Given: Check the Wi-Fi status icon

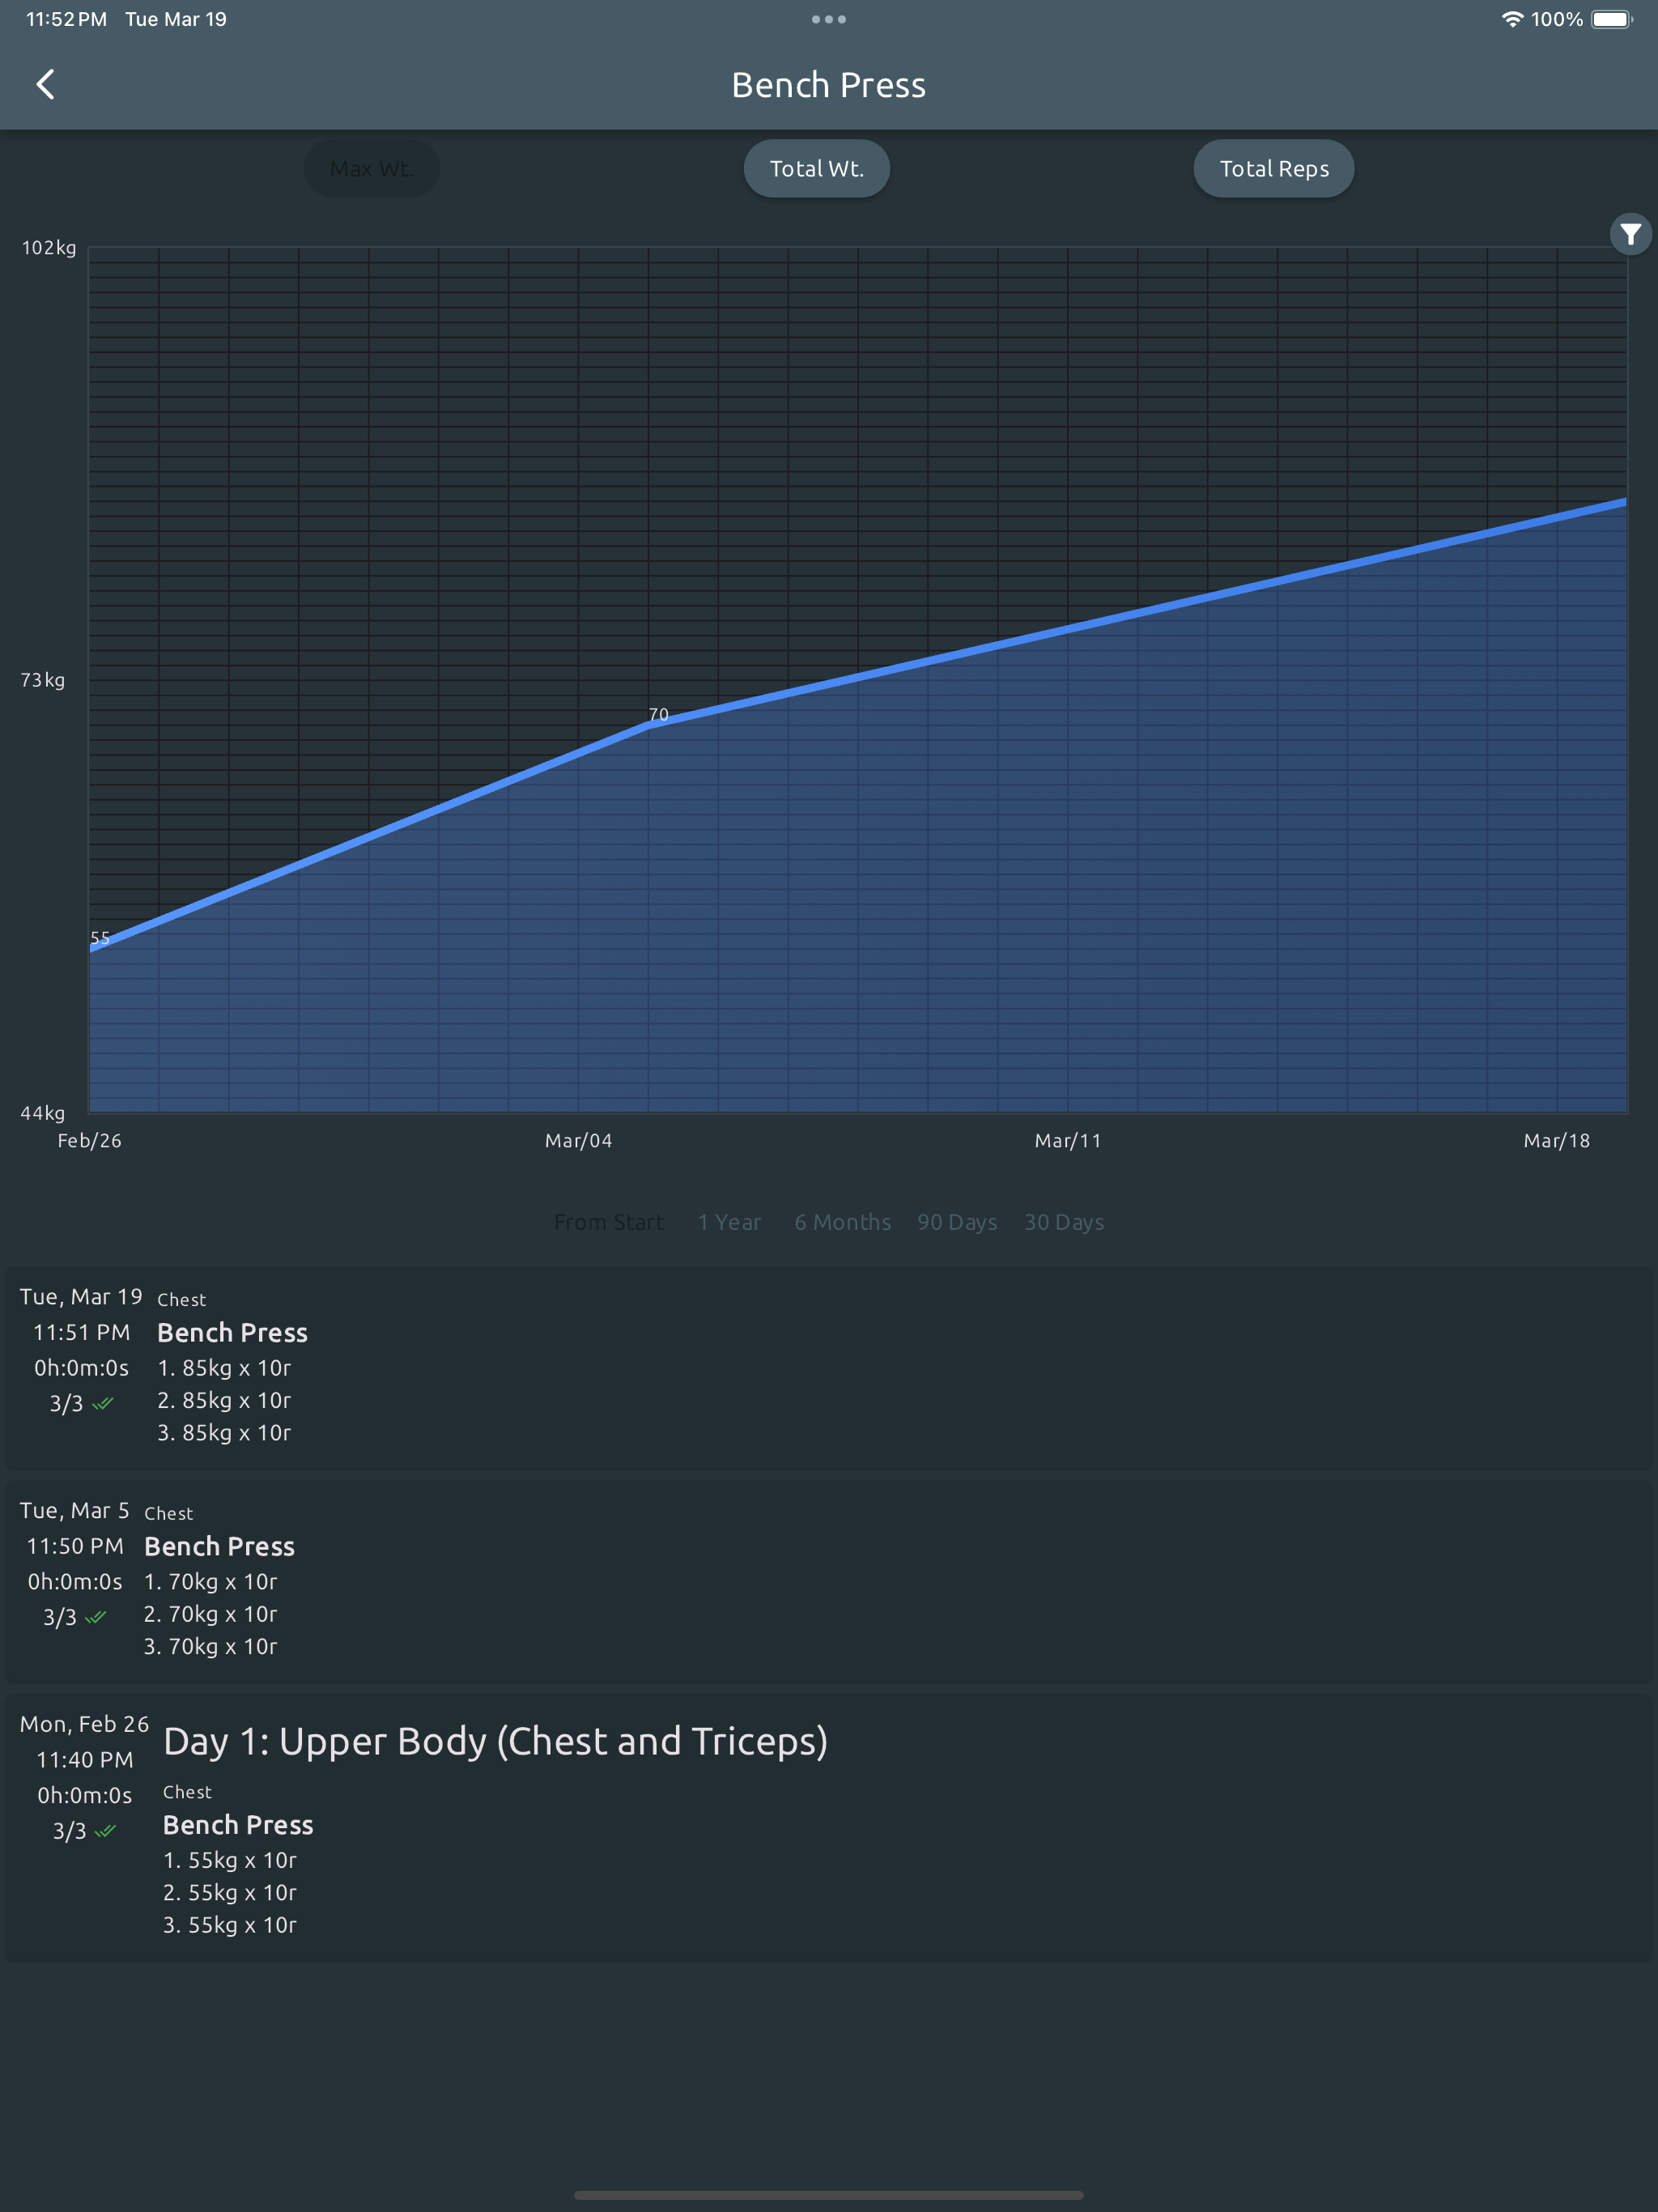Looking at the screenshot, I should (1512, 19).
